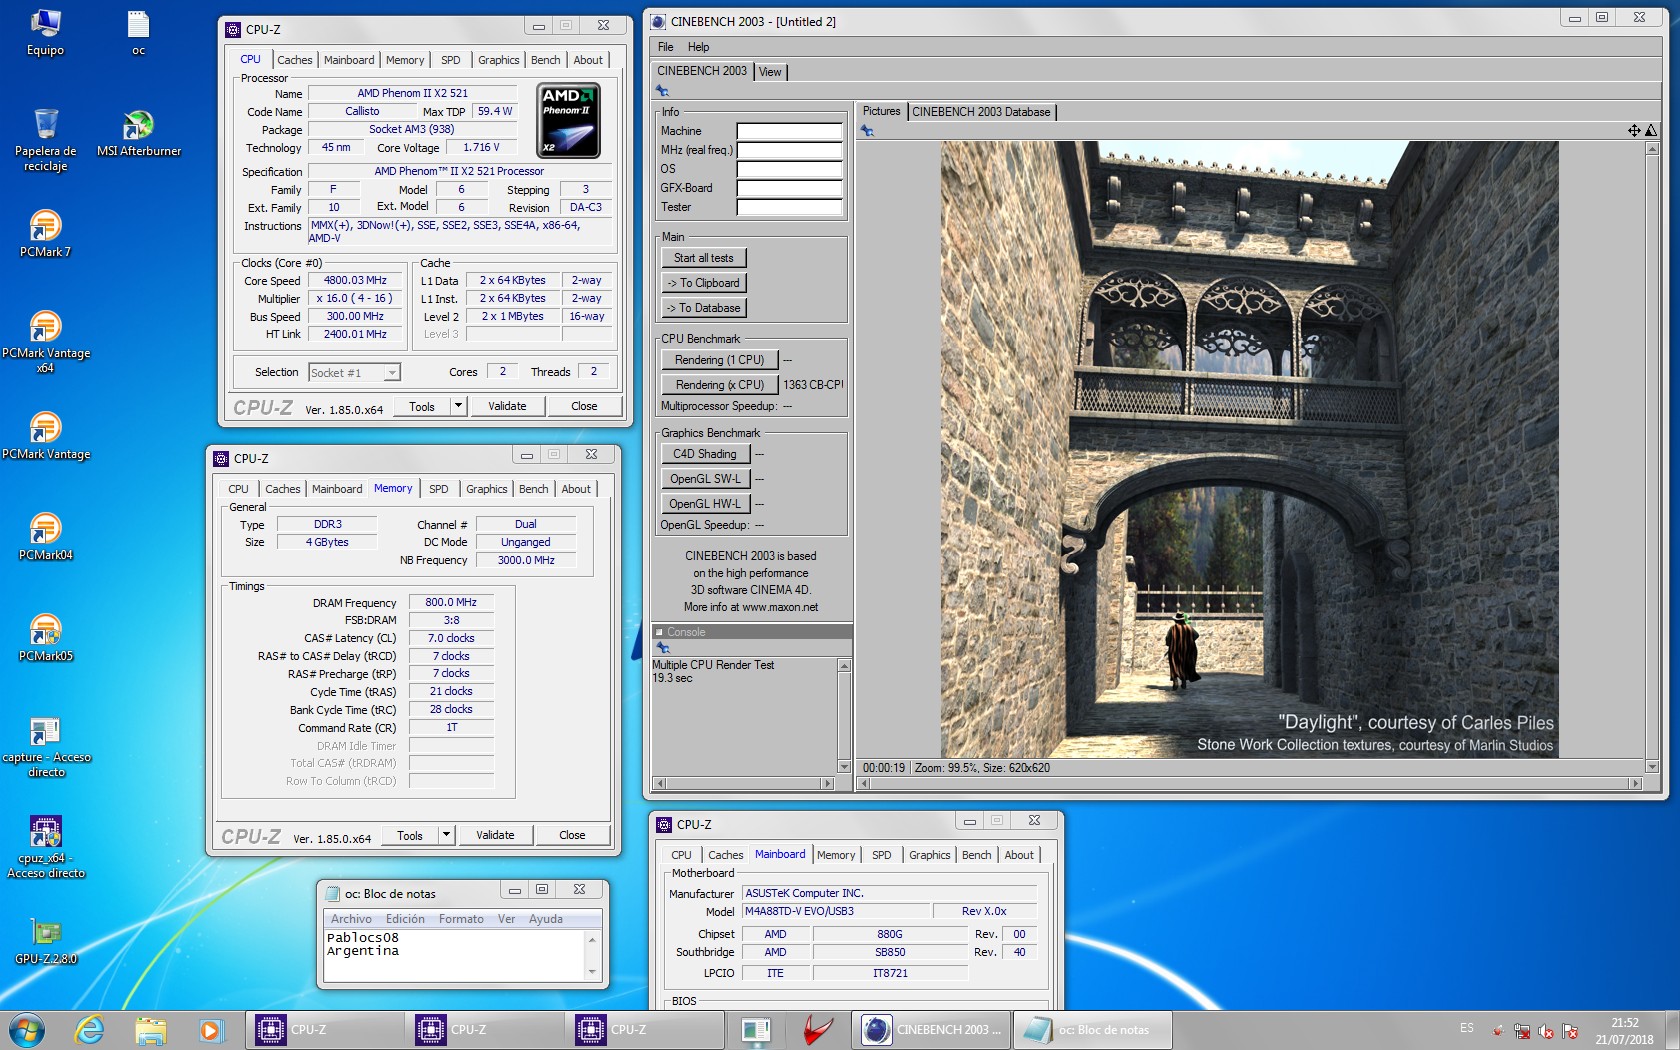Click DRAM Frequency value 800.0 MHz
This screenshot has height=1050, width=1680.
coord(451,603)
